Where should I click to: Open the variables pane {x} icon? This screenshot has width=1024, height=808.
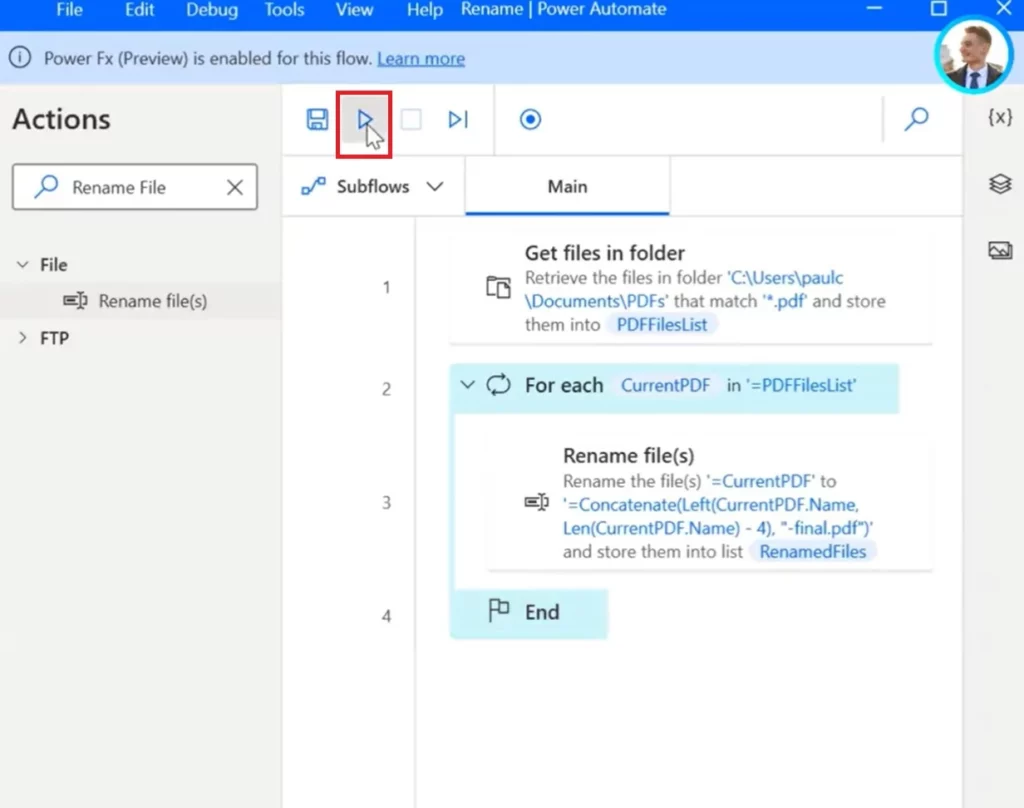coord(1000,118)
